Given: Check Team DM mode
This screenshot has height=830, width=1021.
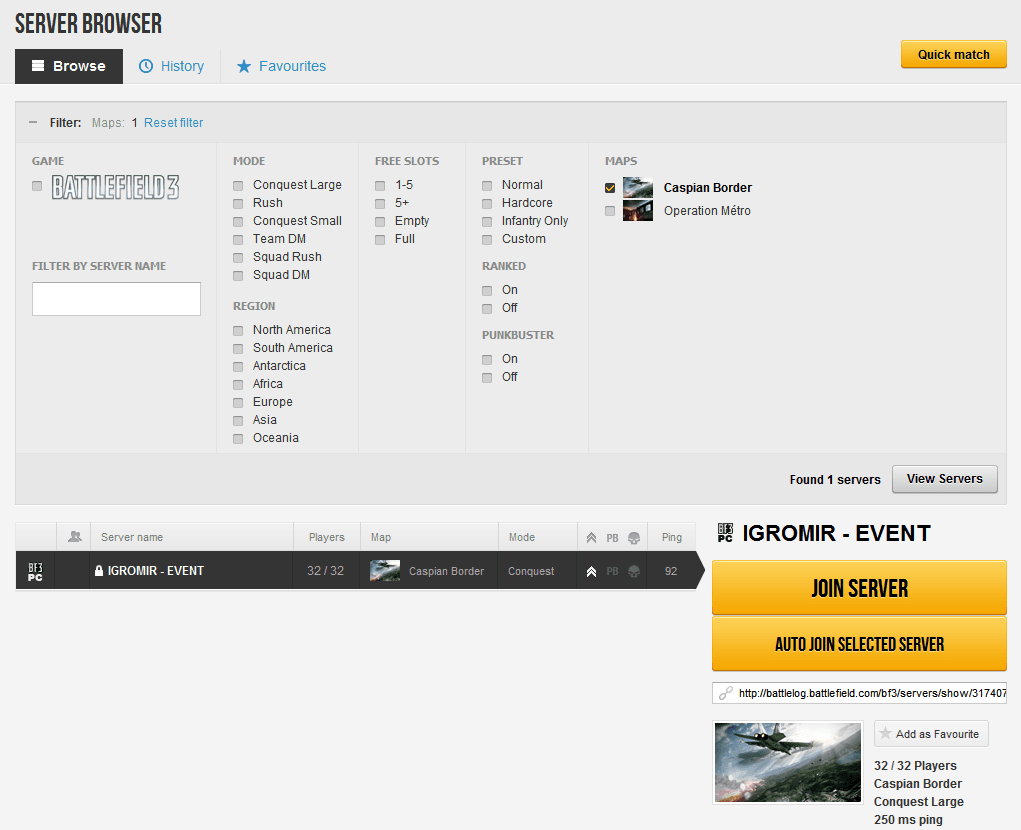Looking at the screenshot, I should click(x=238, y=240).
